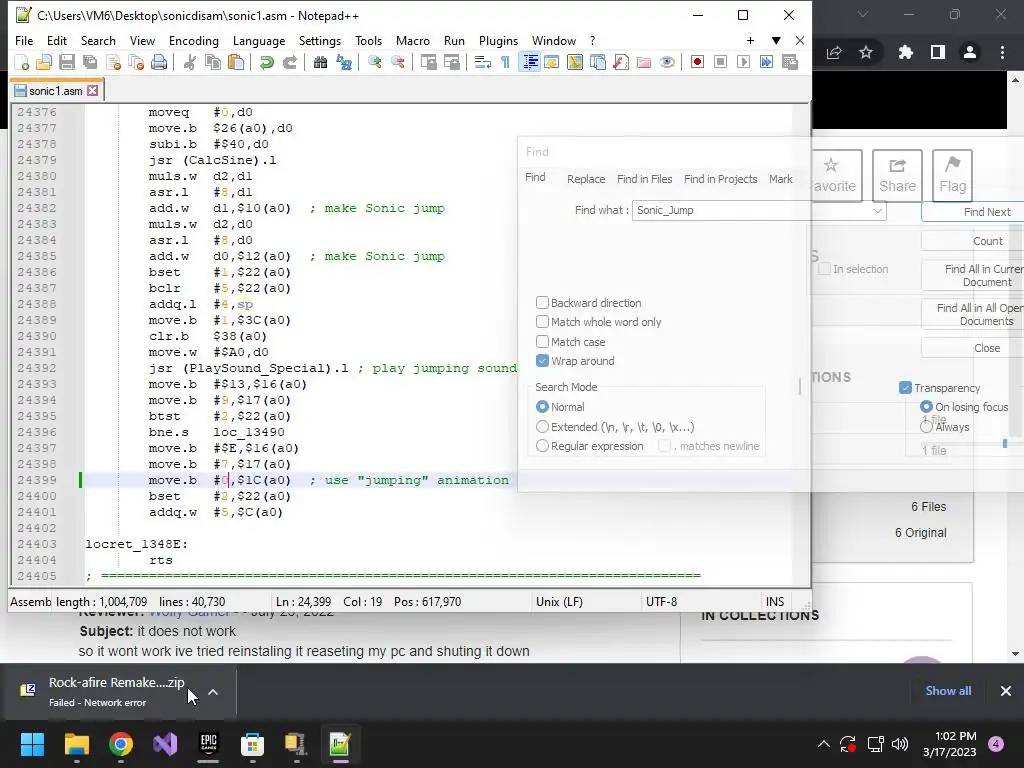The width and height of the screenshot is (1024, 768).
Task: Open Notepad++ document list arrow in menu bar
Action: coord(776,40)
